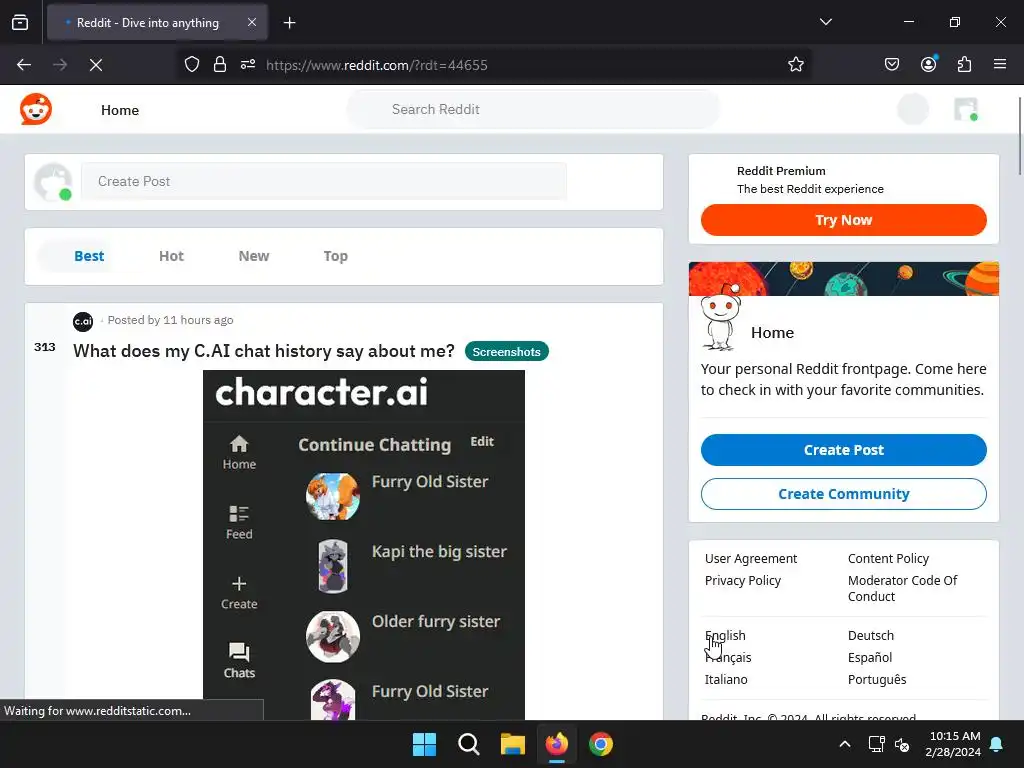Viewport: 1024px width, 768px height.
Task: Close the Reddit browser tab
Action: [252, 22]
